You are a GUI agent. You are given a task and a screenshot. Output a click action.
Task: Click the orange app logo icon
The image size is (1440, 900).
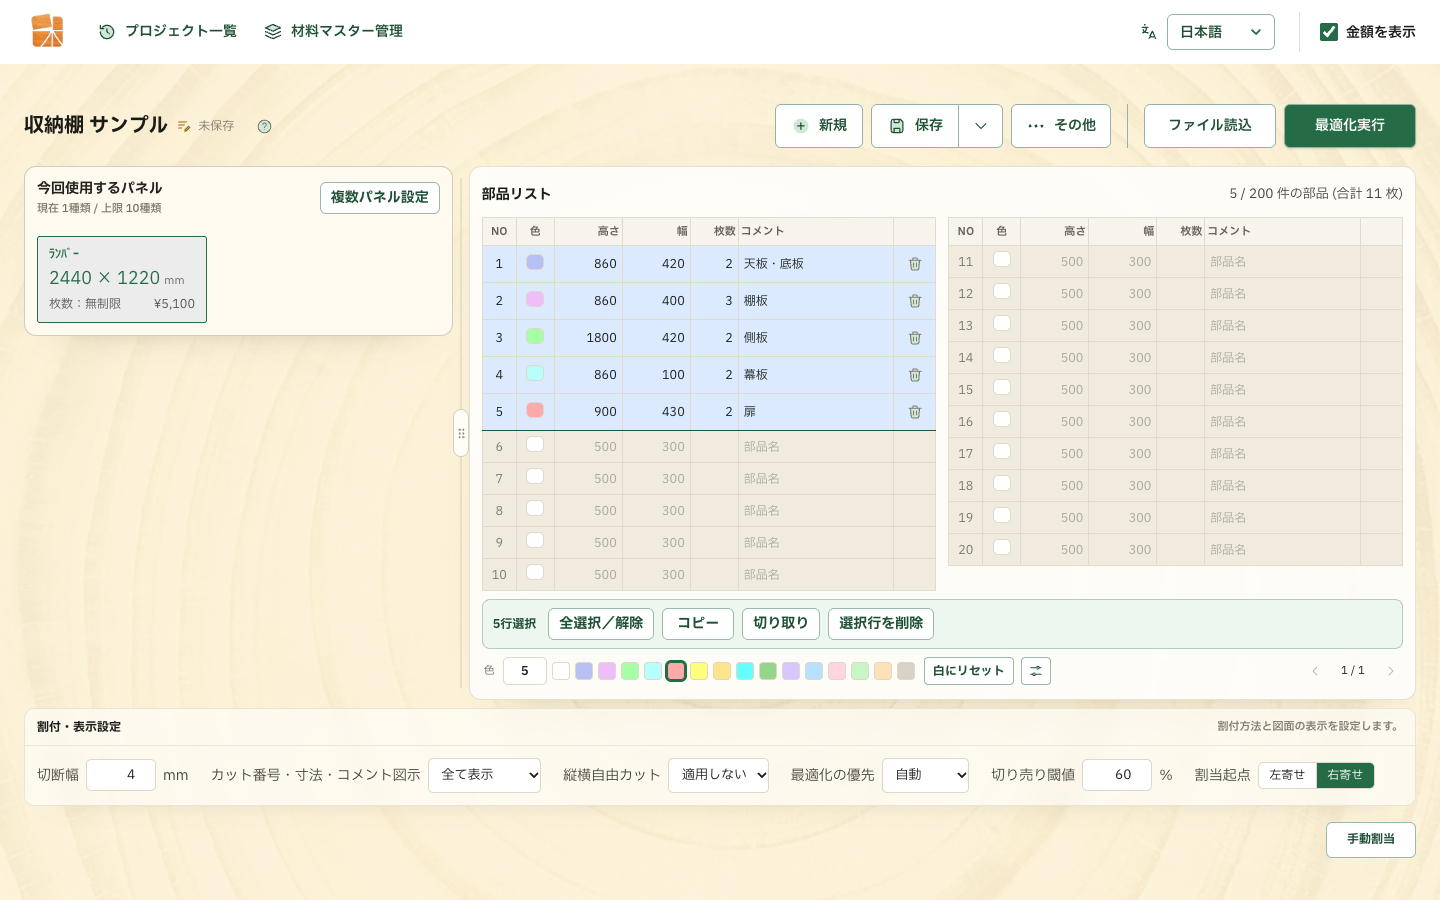[47, 31]
